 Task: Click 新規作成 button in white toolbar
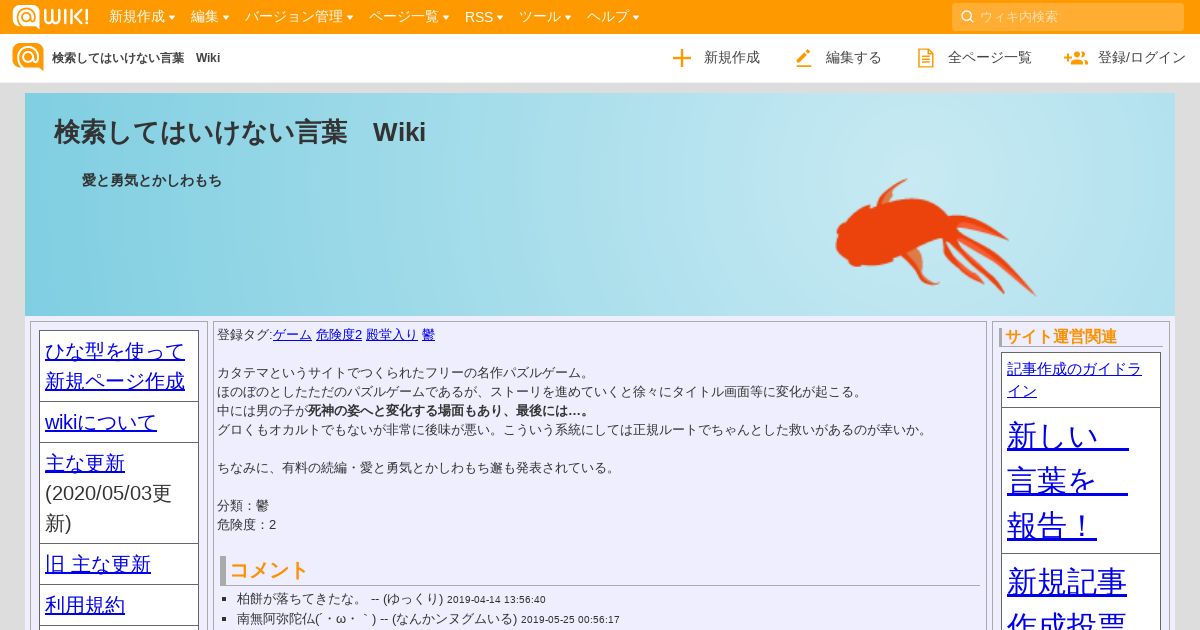[716, 58]
